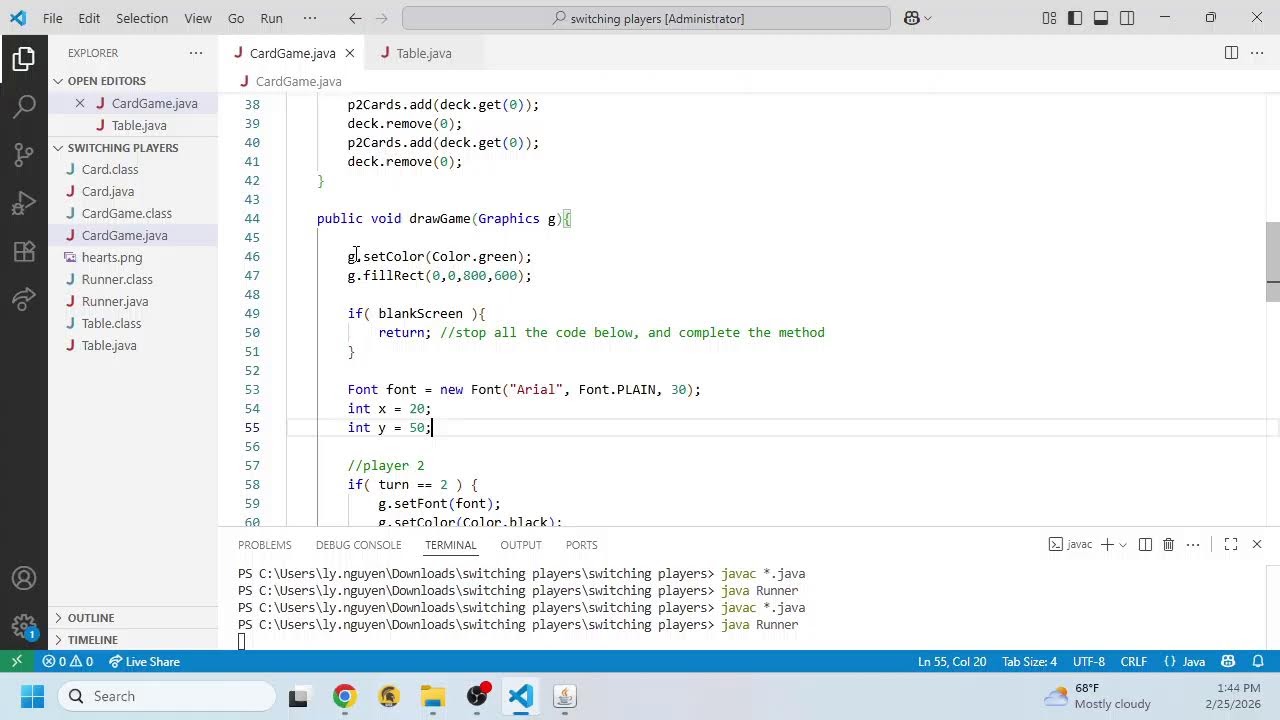The width and height of the screenshot is (1280, 720).
Task: Open the Edit menu
Action: [x=89, y=18]
